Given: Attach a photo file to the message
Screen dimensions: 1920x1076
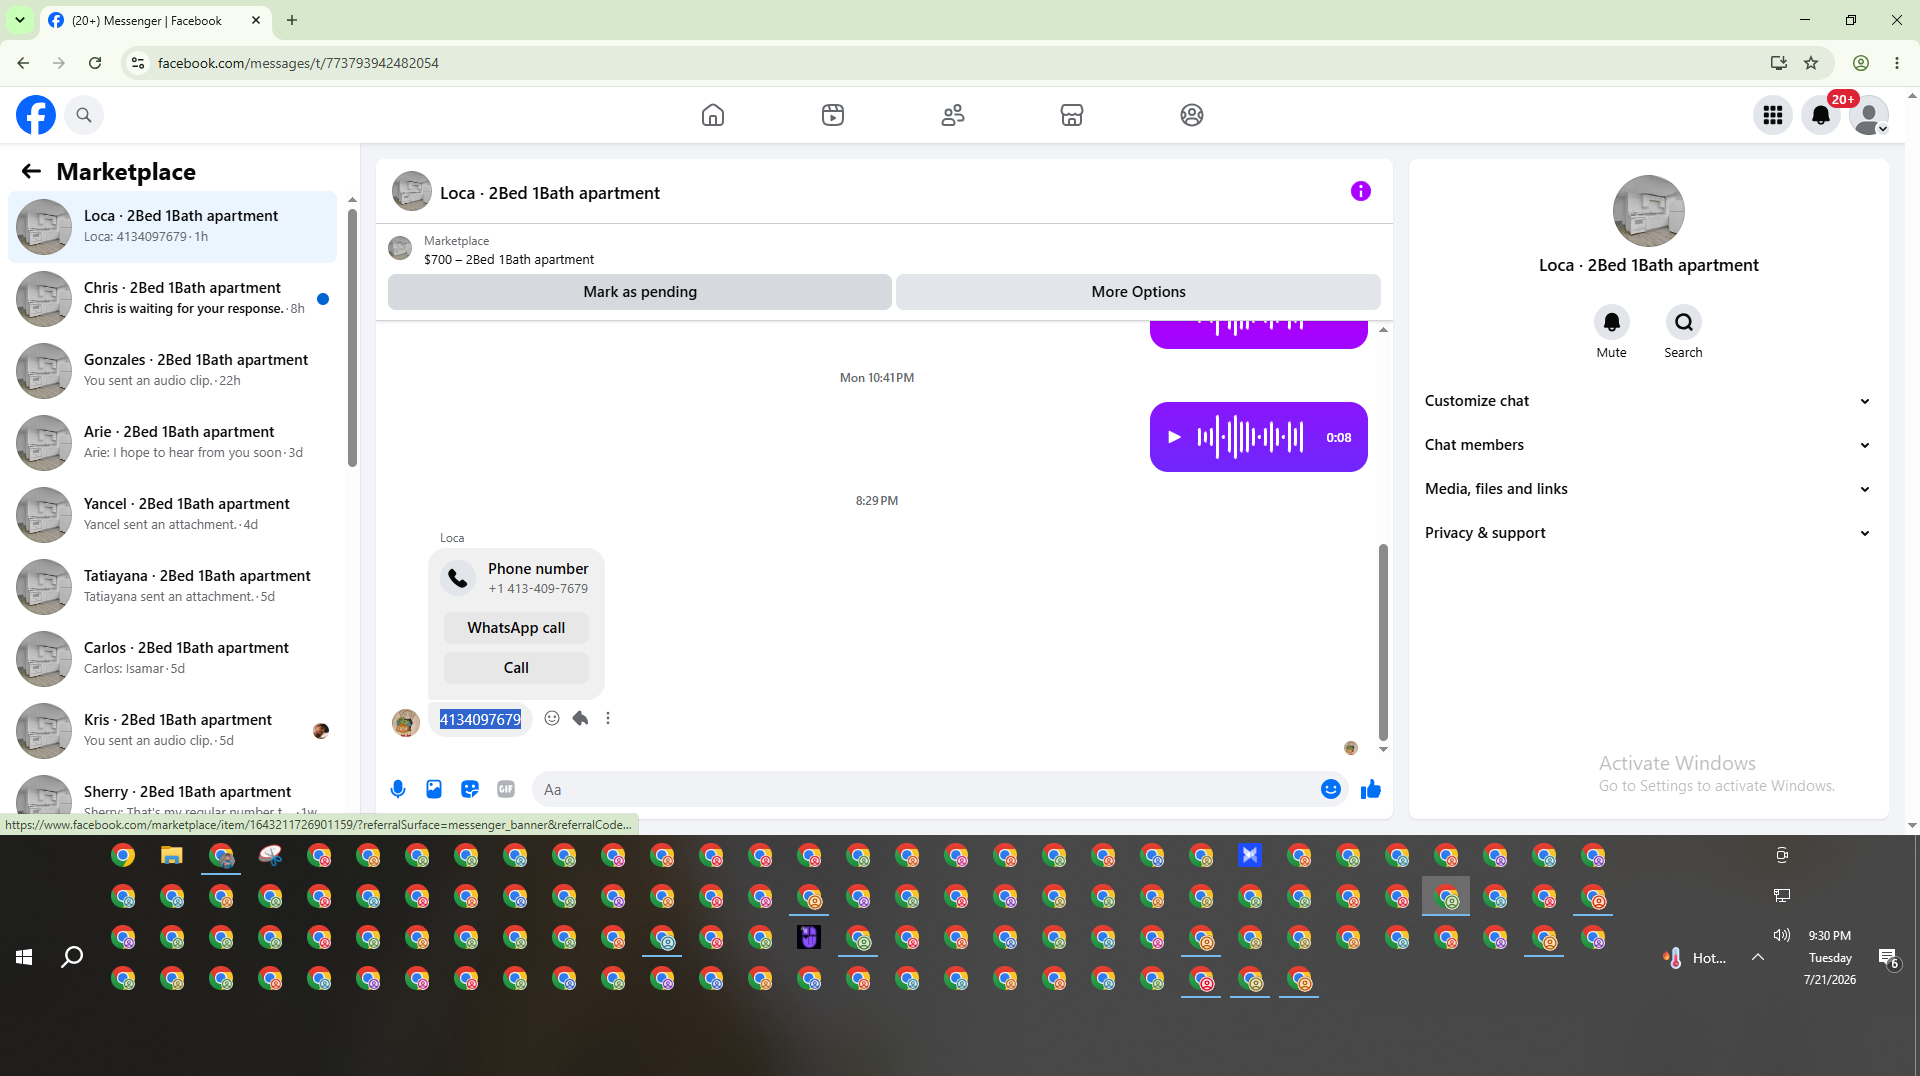Looking at the screenshot, I should 434,789.
